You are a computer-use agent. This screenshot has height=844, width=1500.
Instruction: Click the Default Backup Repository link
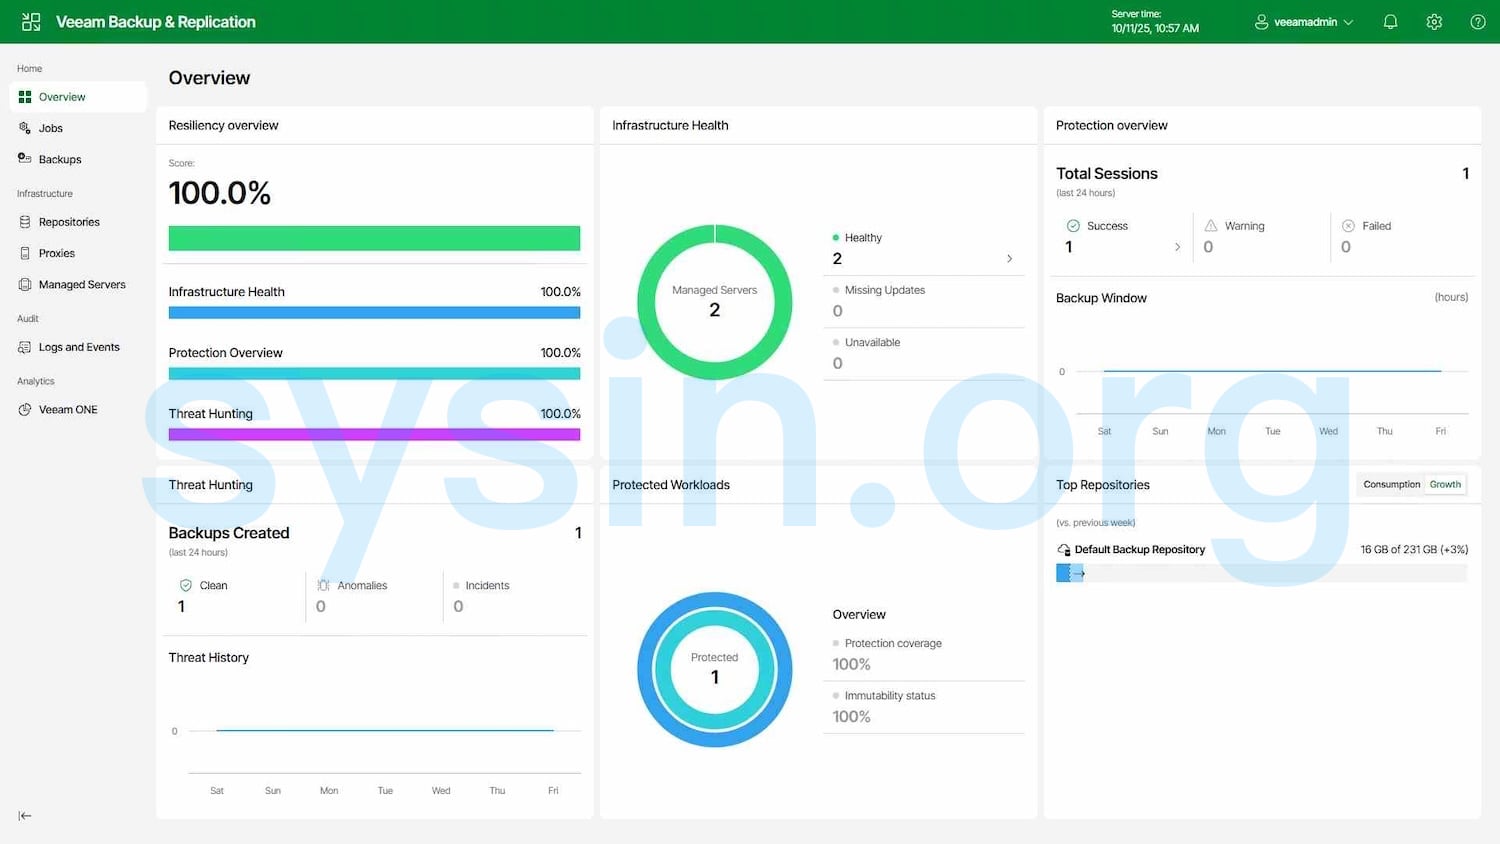[x=1140, y=549]
